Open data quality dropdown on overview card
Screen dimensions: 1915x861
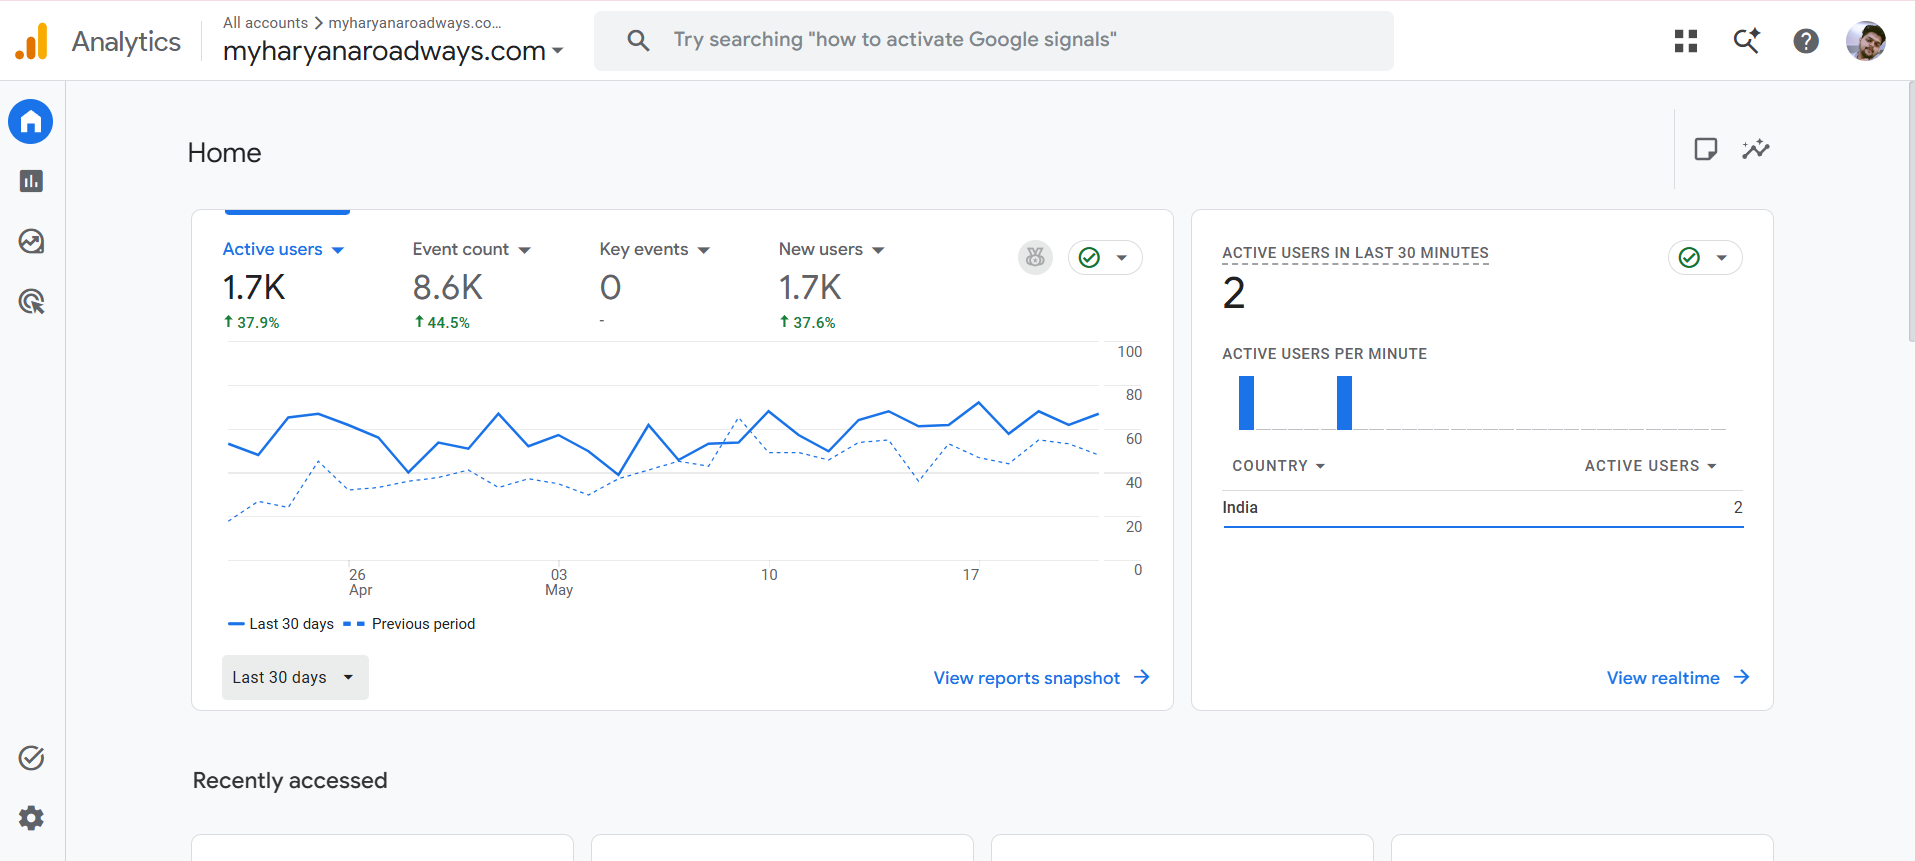point(1105,258)
